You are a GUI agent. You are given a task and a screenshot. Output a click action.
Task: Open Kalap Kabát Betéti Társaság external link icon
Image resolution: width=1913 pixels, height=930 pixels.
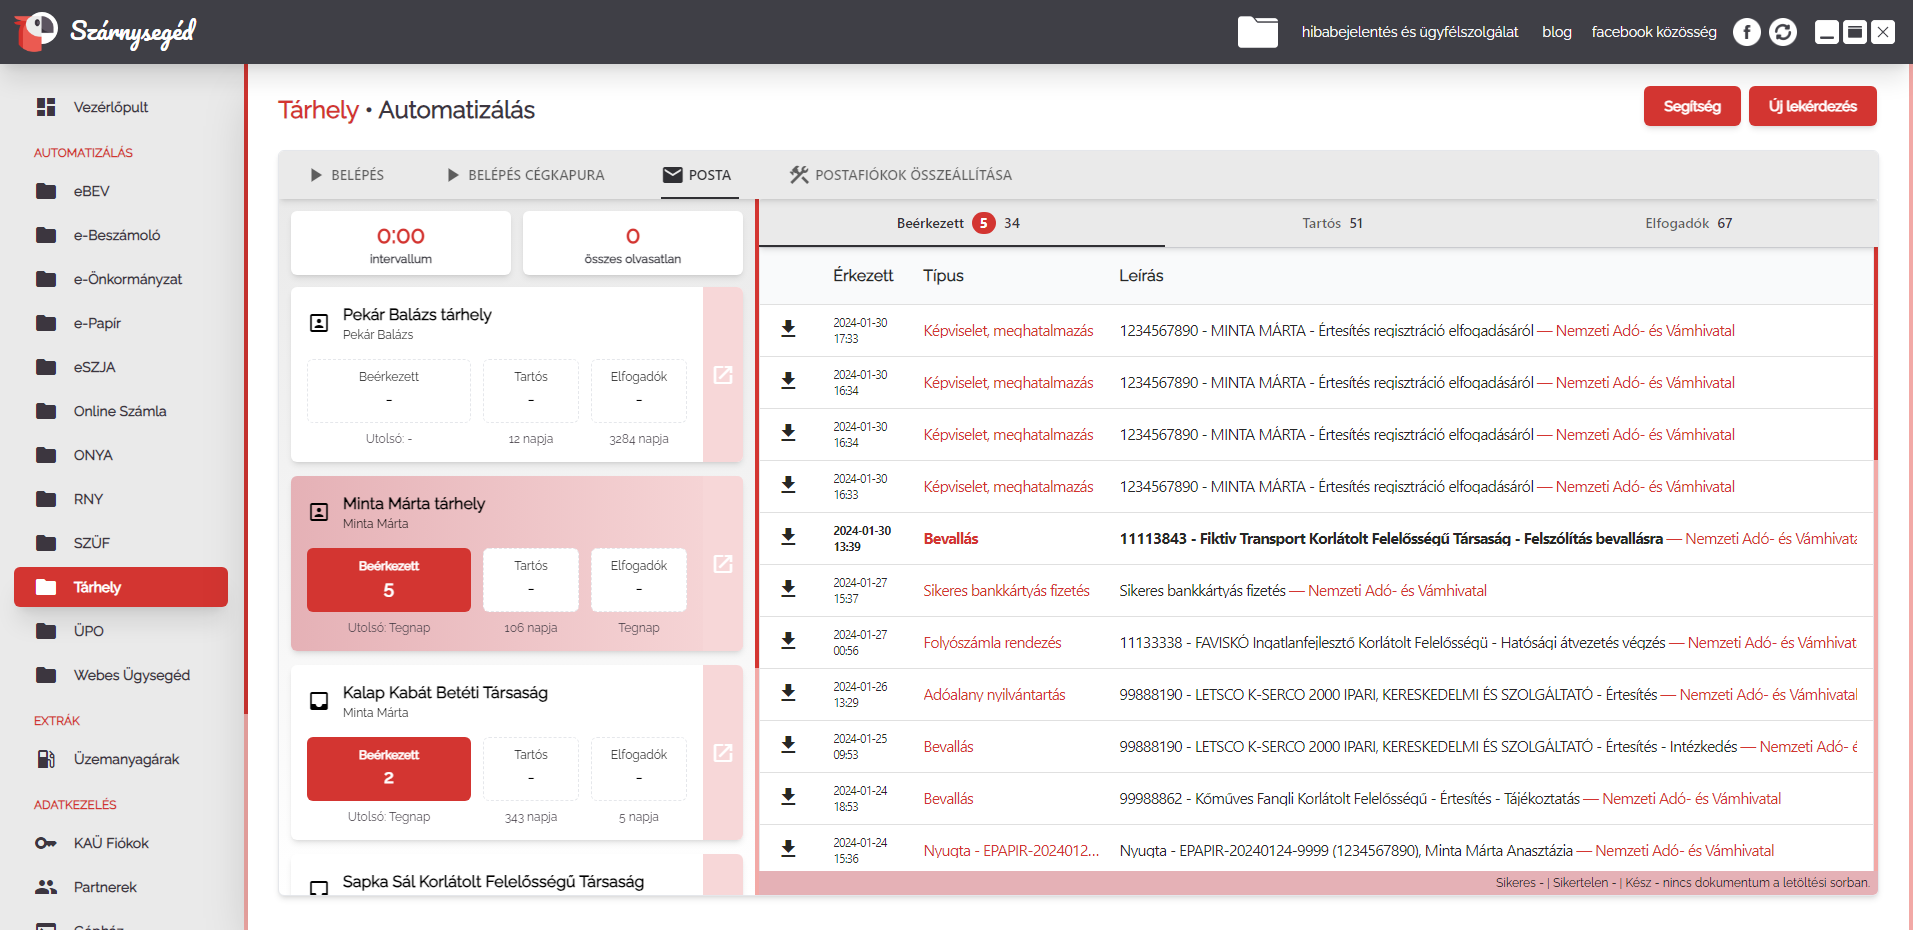722,753
